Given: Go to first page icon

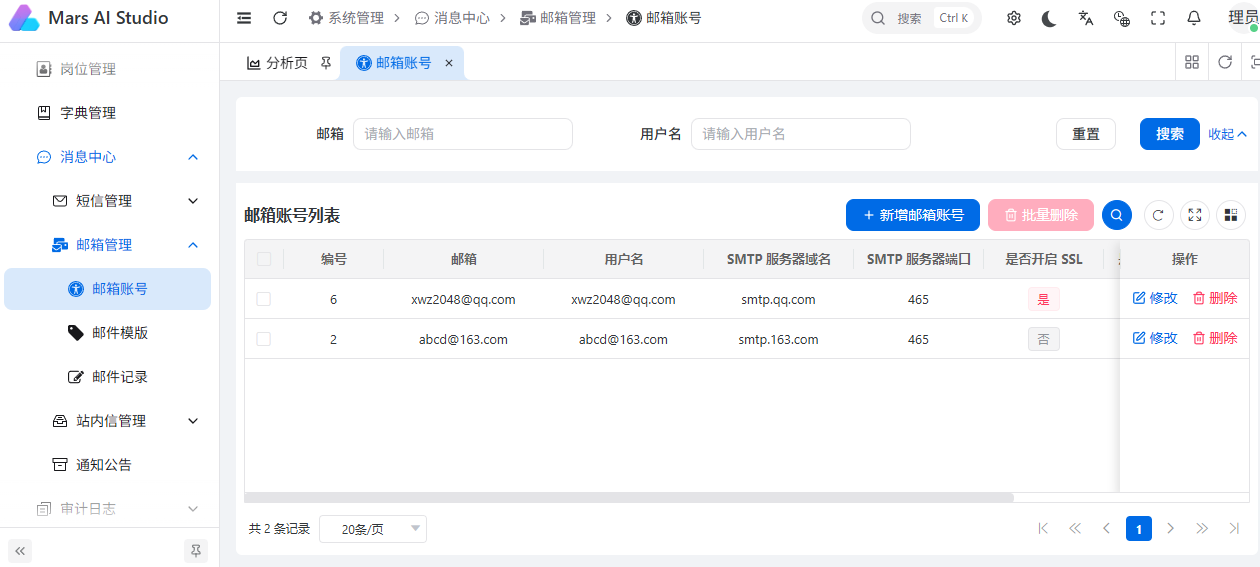Looking at the screenshot, I should click(x=1043, y=528).
